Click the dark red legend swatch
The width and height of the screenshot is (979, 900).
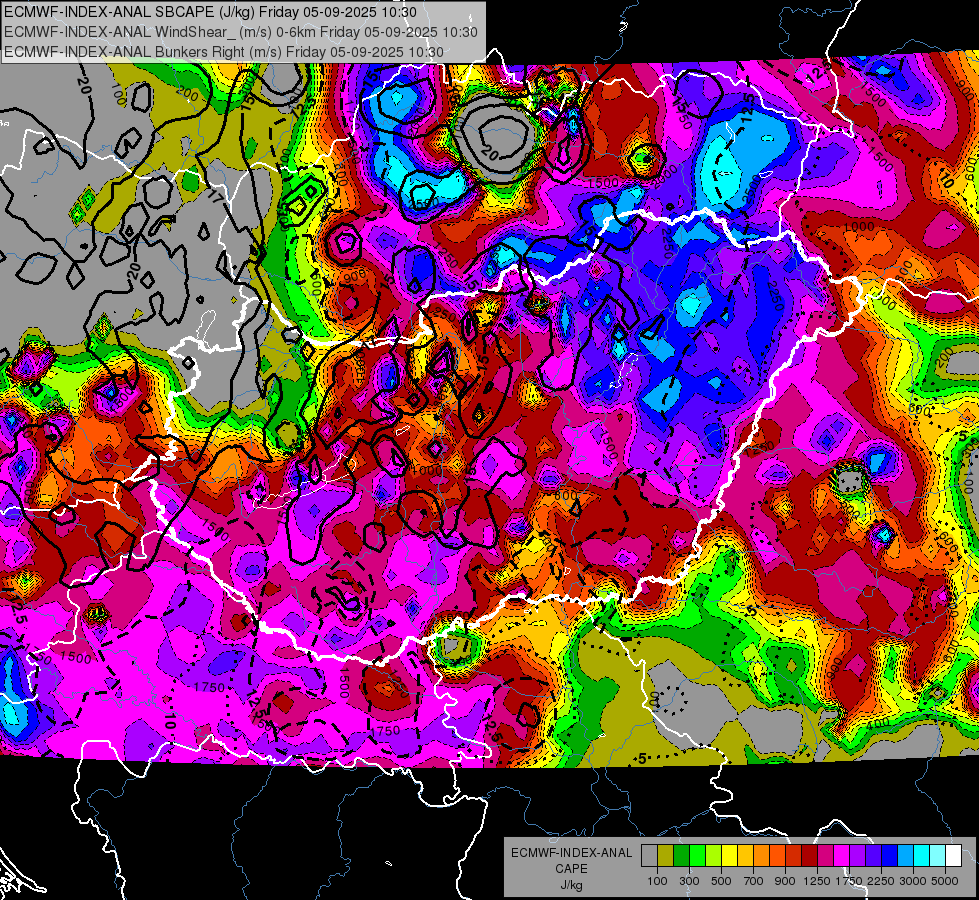pyautogui.click(x=810, y=855)
